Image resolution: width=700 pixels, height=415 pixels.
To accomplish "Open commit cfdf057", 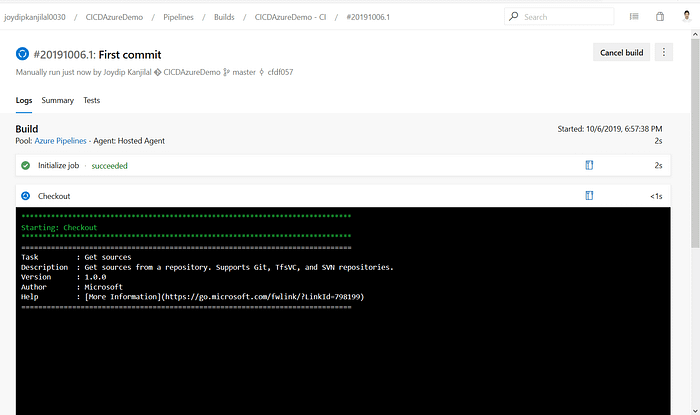I will click(x=280, y=72).
